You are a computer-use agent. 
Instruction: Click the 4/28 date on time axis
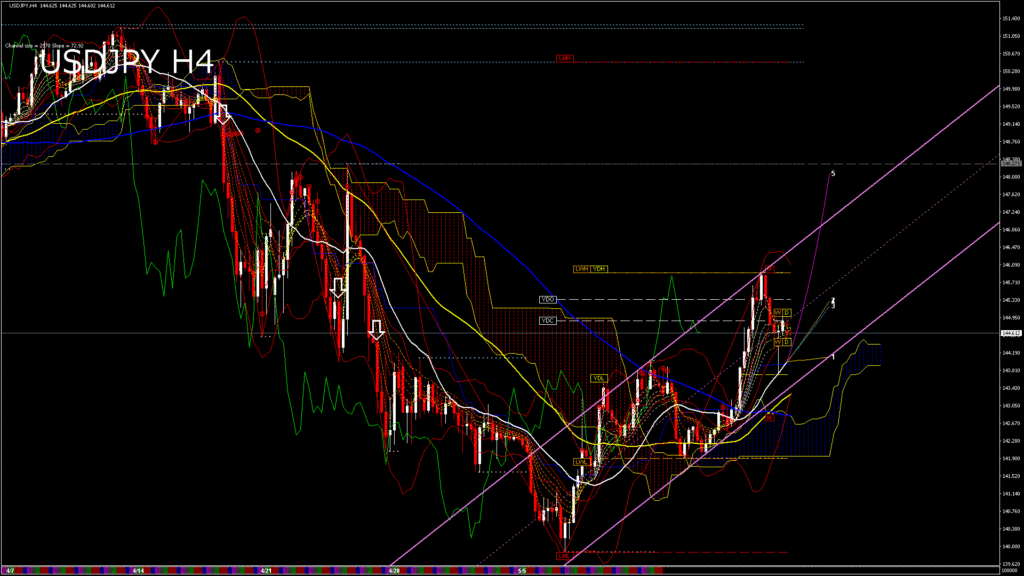click(394, 571)
